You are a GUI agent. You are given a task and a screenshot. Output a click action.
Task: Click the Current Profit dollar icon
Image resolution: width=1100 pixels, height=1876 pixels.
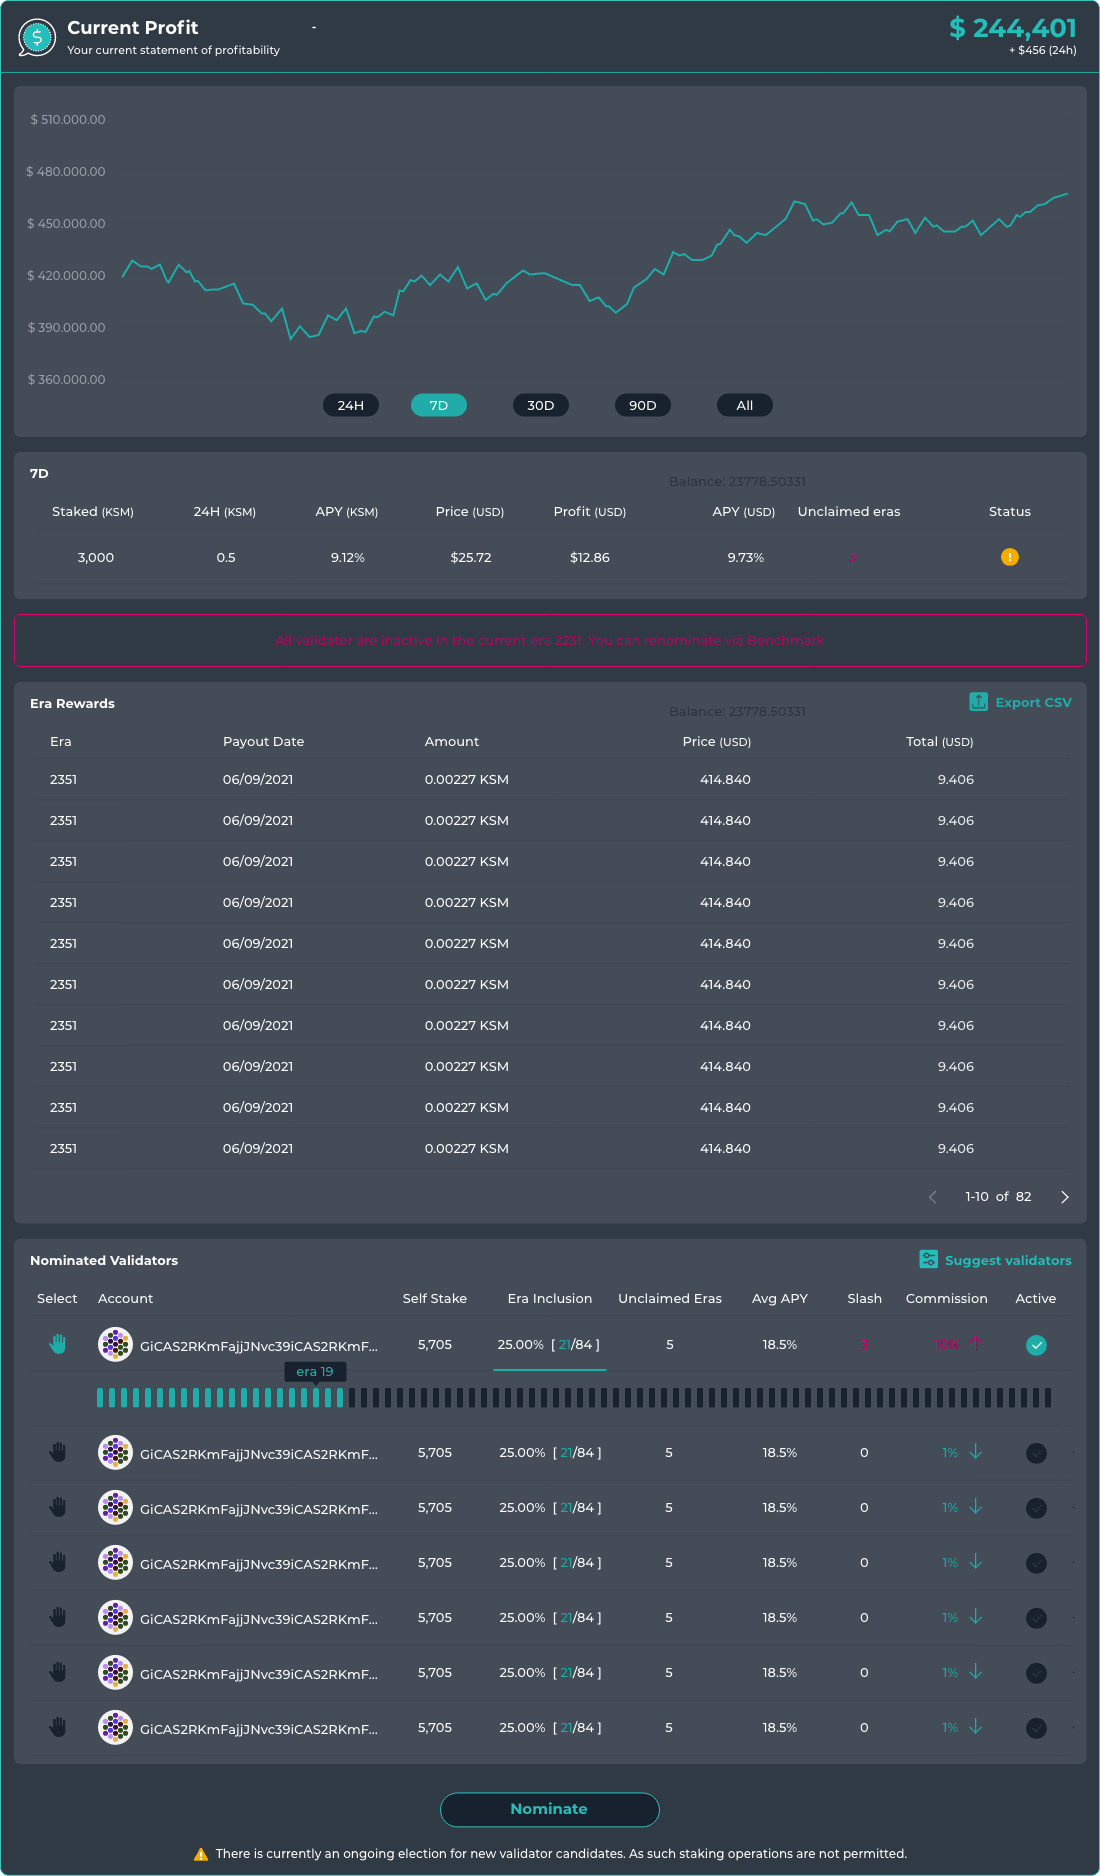(x=37, y=38)
